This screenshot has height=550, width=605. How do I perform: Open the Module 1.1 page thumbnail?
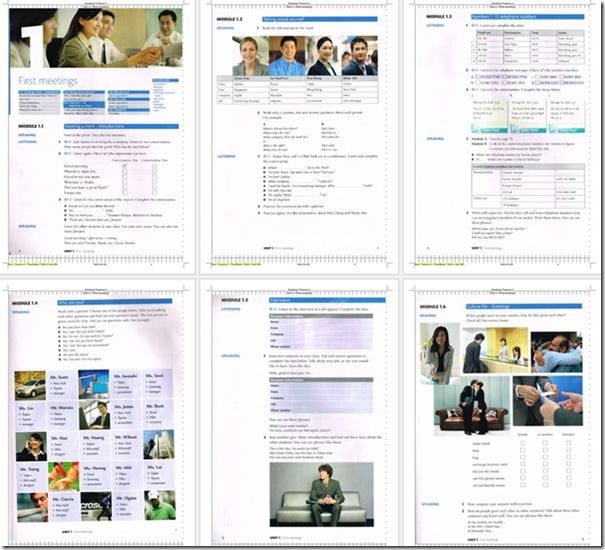click(96, 135)
